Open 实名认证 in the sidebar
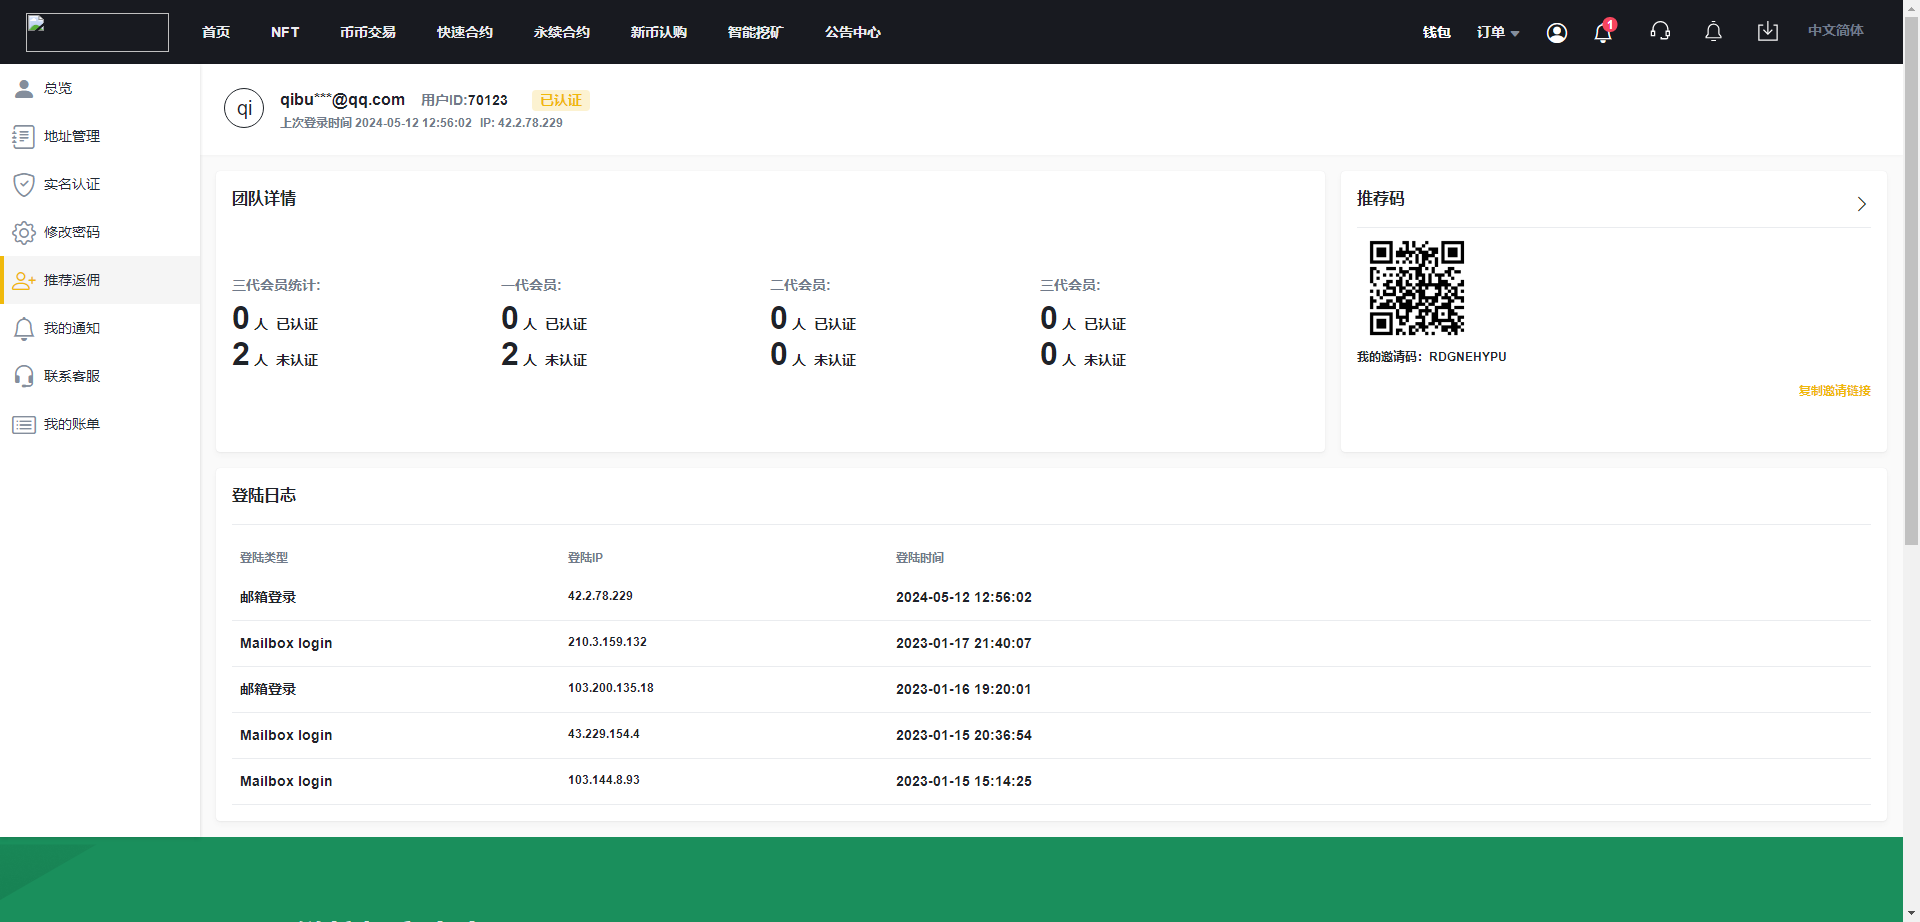 (x=71, y=184)
